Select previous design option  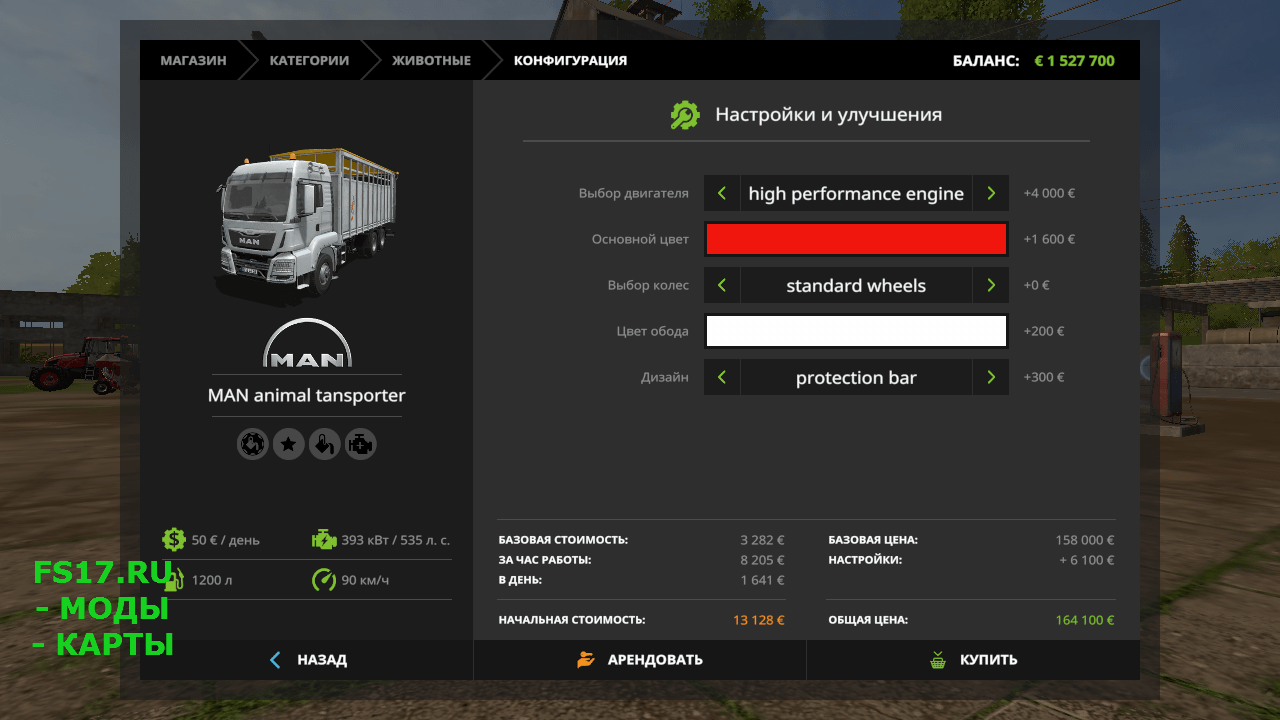722,377
